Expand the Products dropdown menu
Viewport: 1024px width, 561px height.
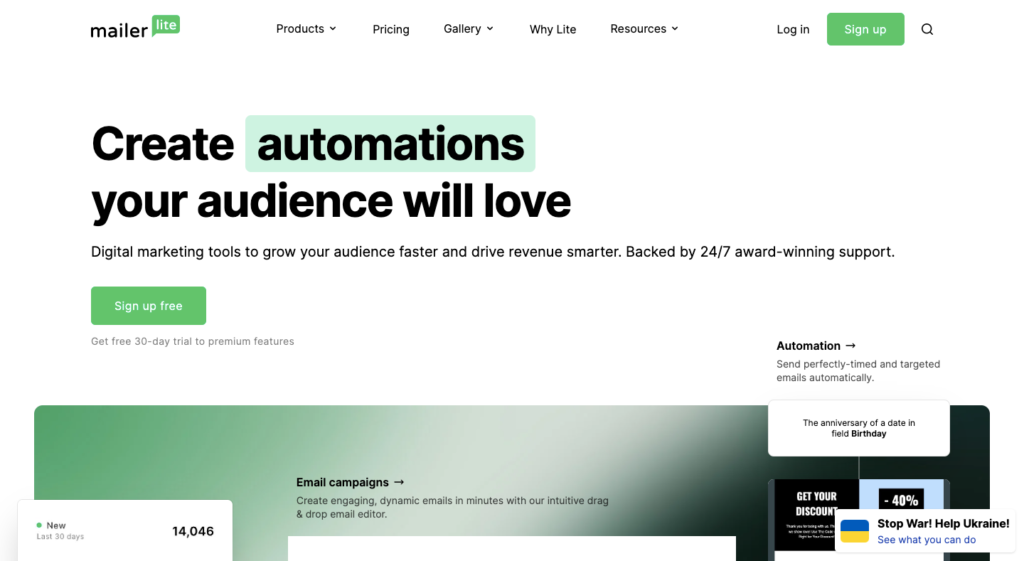click(x=306, y=29)
